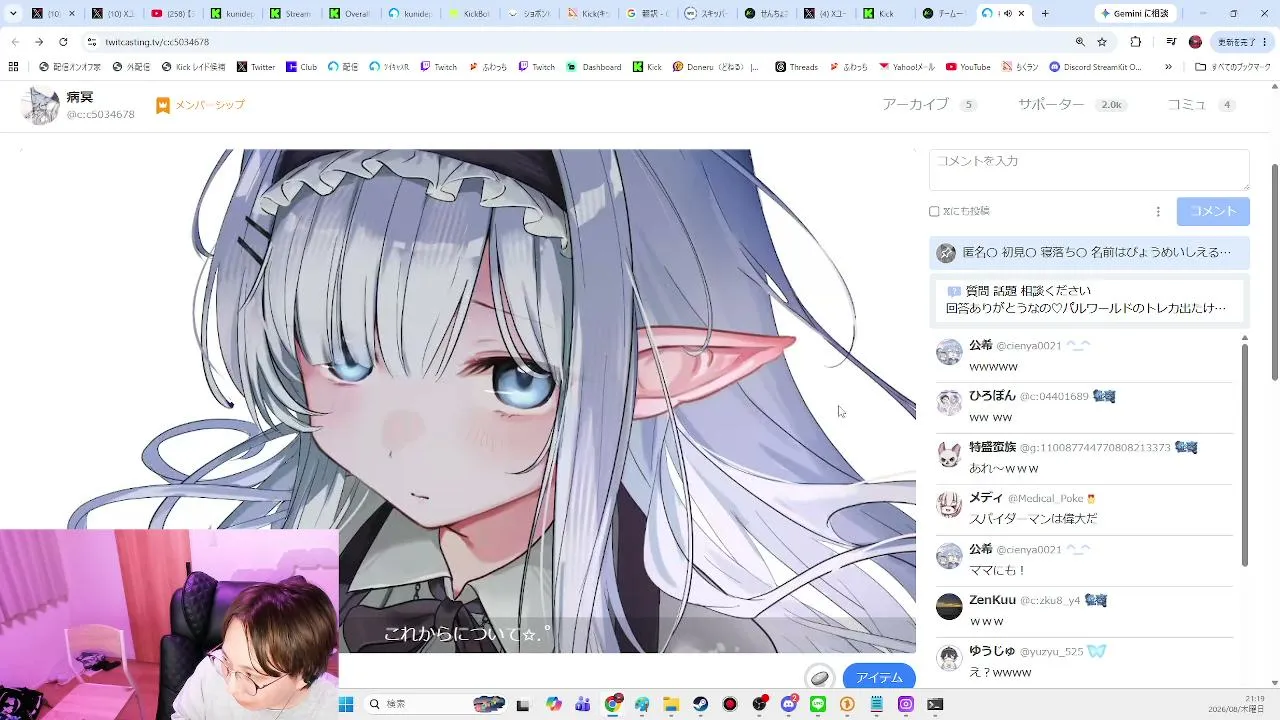This screenshot has width=1280, height=720.
Task: Click the page's vertical scrollbar
Action: pyautogui.click(x=1274, y=270)
